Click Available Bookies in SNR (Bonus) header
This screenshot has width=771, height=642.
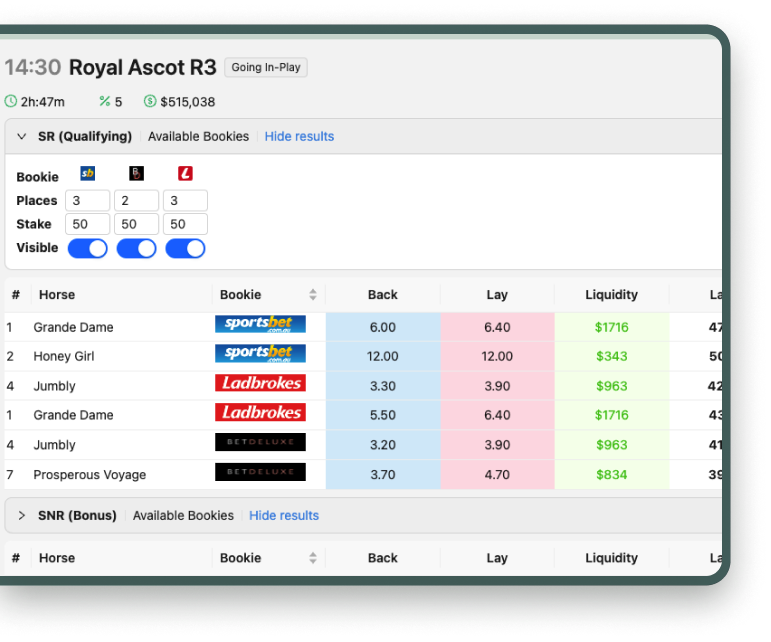click(183, 515)
